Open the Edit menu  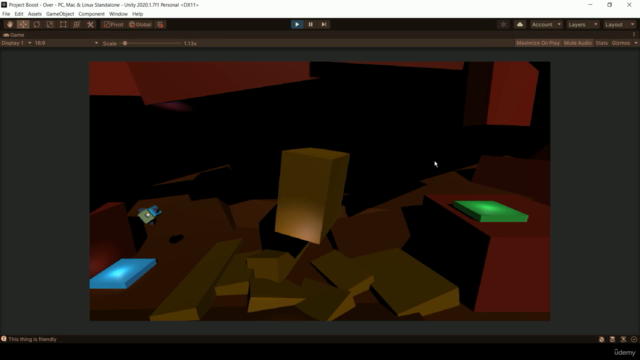[19, 14]
